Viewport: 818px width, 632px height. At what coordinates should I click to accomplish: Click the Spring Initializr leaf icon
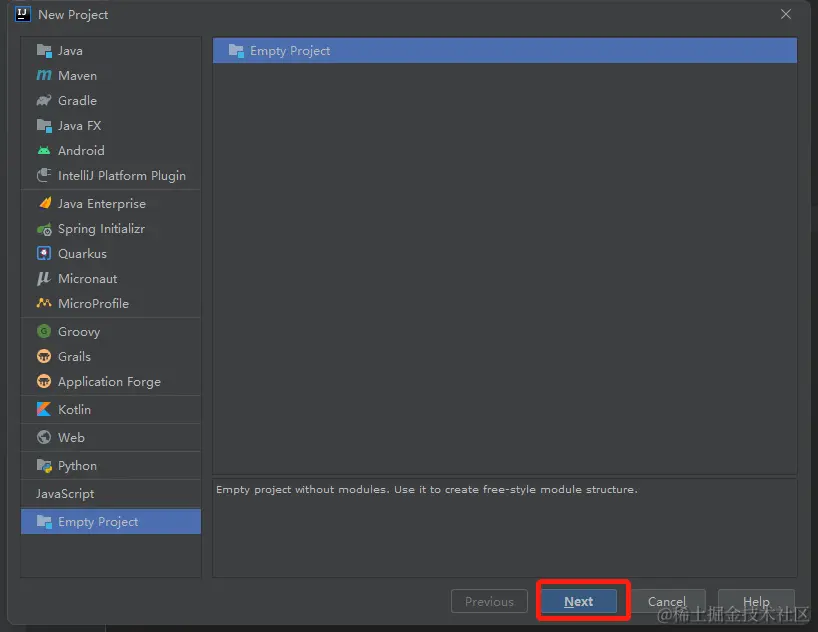44,229
